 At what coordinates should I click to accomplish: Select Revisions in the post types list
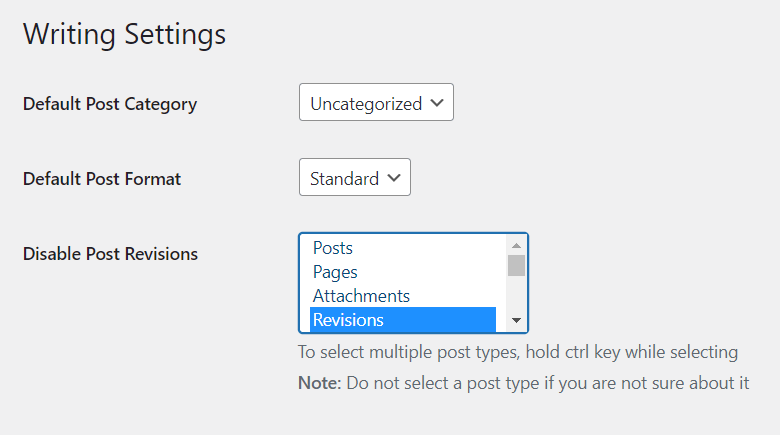tap(403, 320)
